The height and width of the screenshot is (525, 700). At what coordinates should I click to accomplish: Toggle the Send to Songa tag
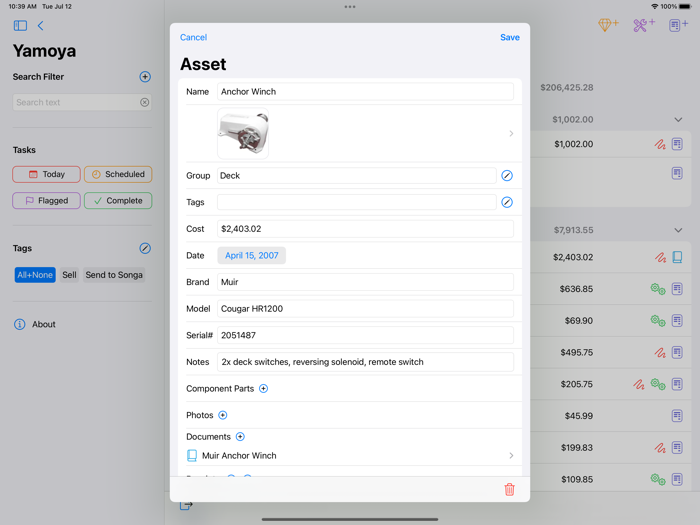coord(114,275)
